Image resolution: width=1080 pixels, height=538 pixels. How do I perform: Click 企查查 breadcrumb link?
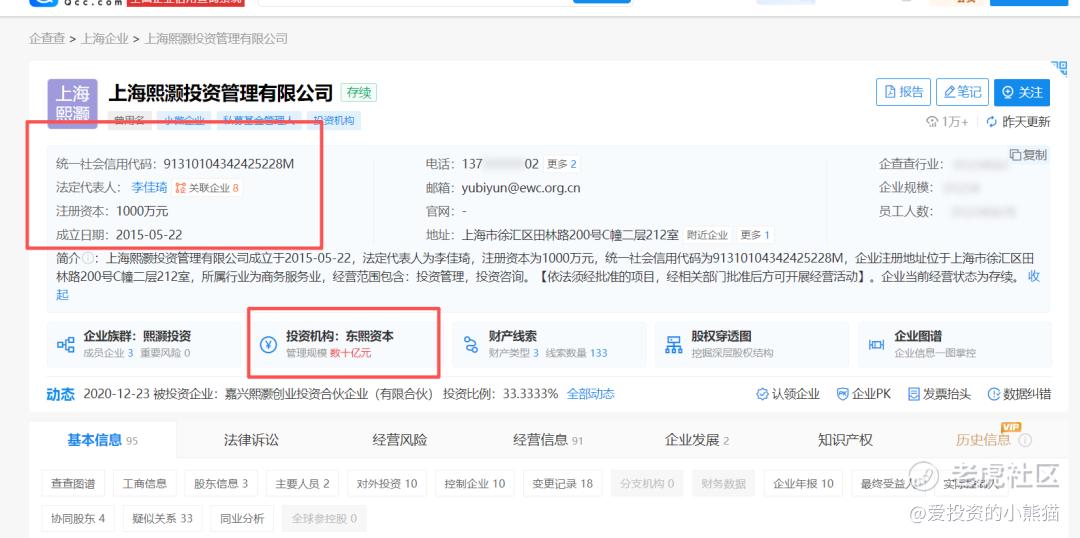click(47, 39)
